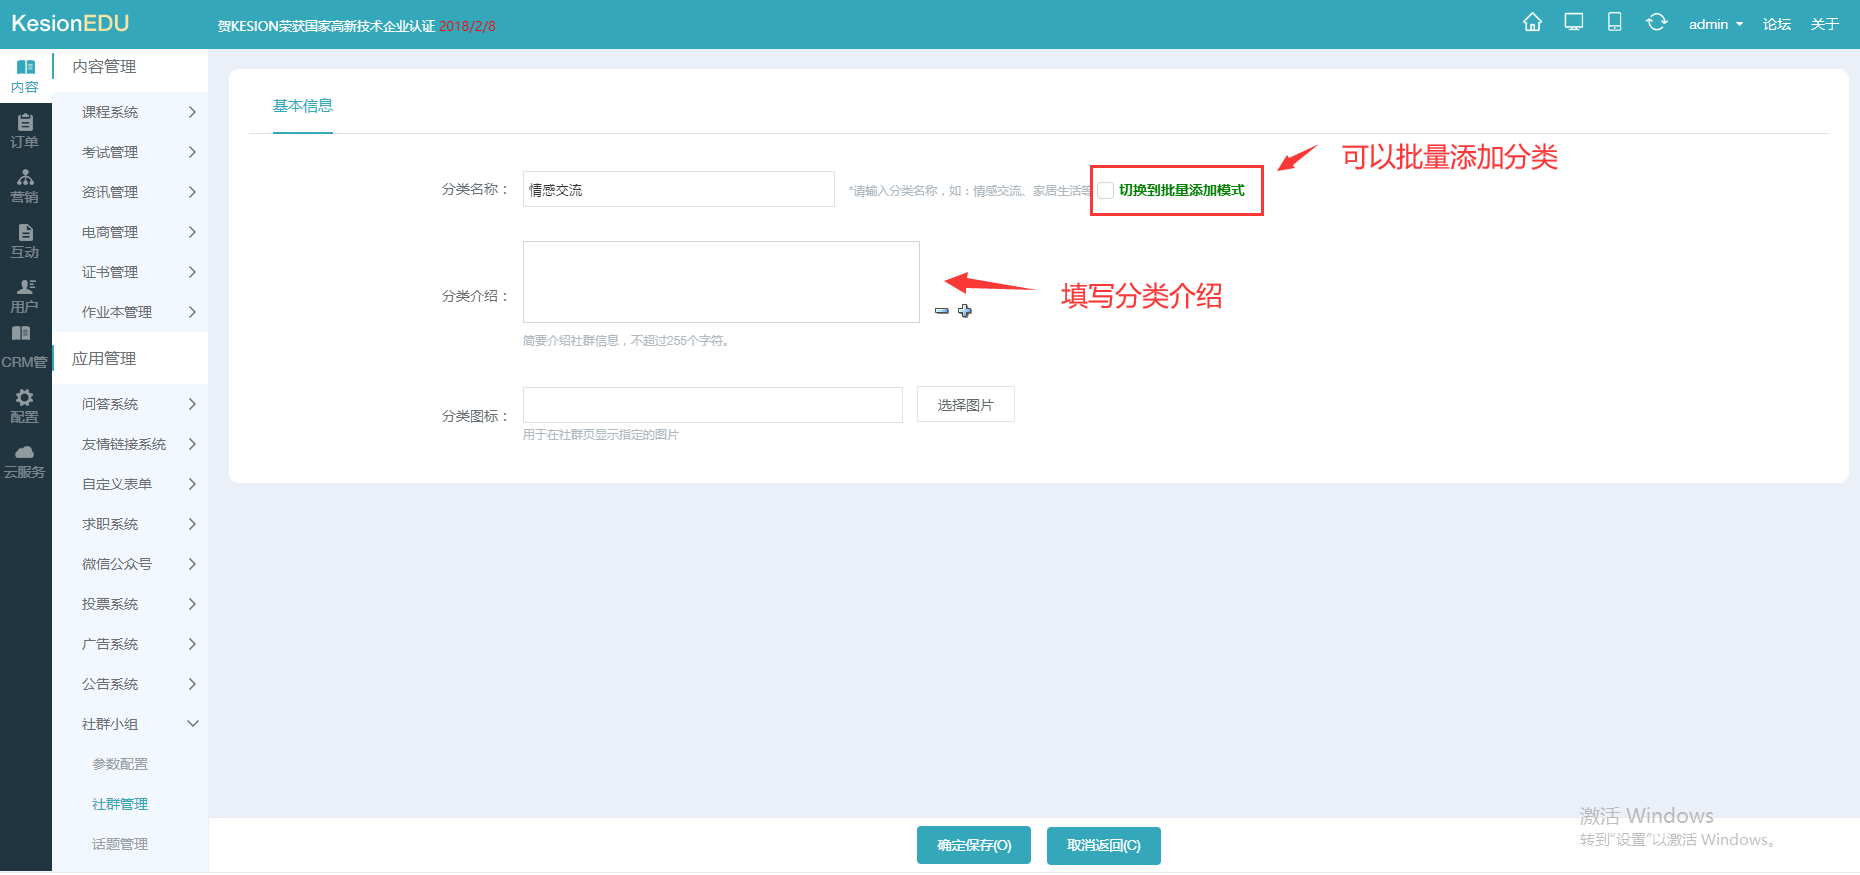Click 分类名称 input field
The width and height of the screenshot is (1860, 875).
[x=679, y=189]
